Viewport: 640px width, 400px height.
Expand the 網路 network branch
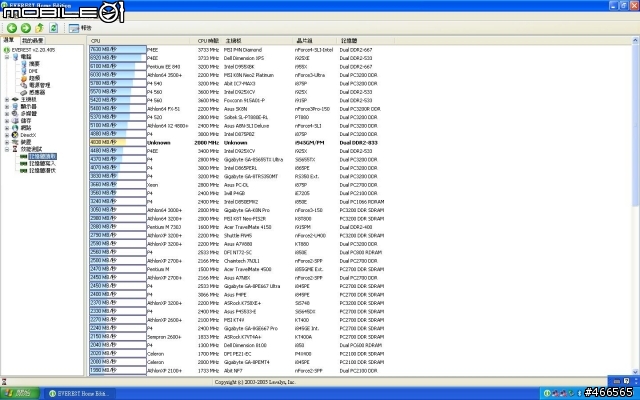tap(7, 128)
